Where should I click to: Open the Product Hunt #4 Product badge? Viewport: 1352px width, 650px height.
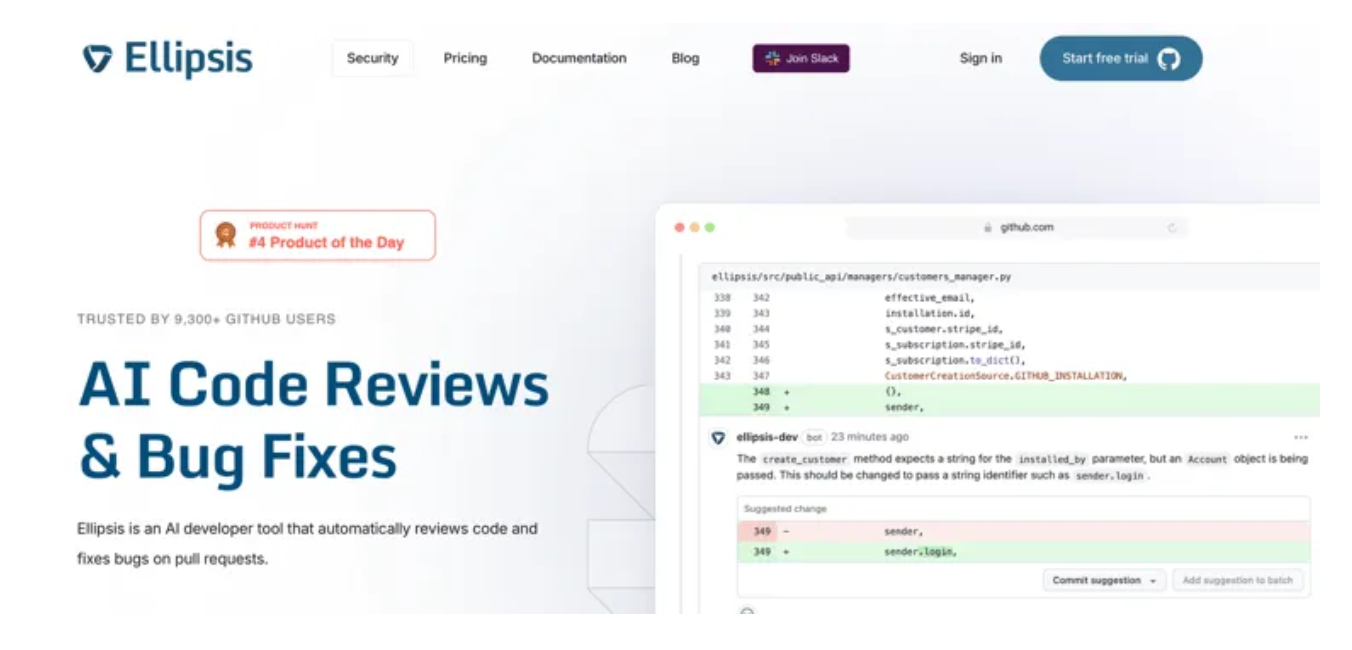[x=317, y=235]
